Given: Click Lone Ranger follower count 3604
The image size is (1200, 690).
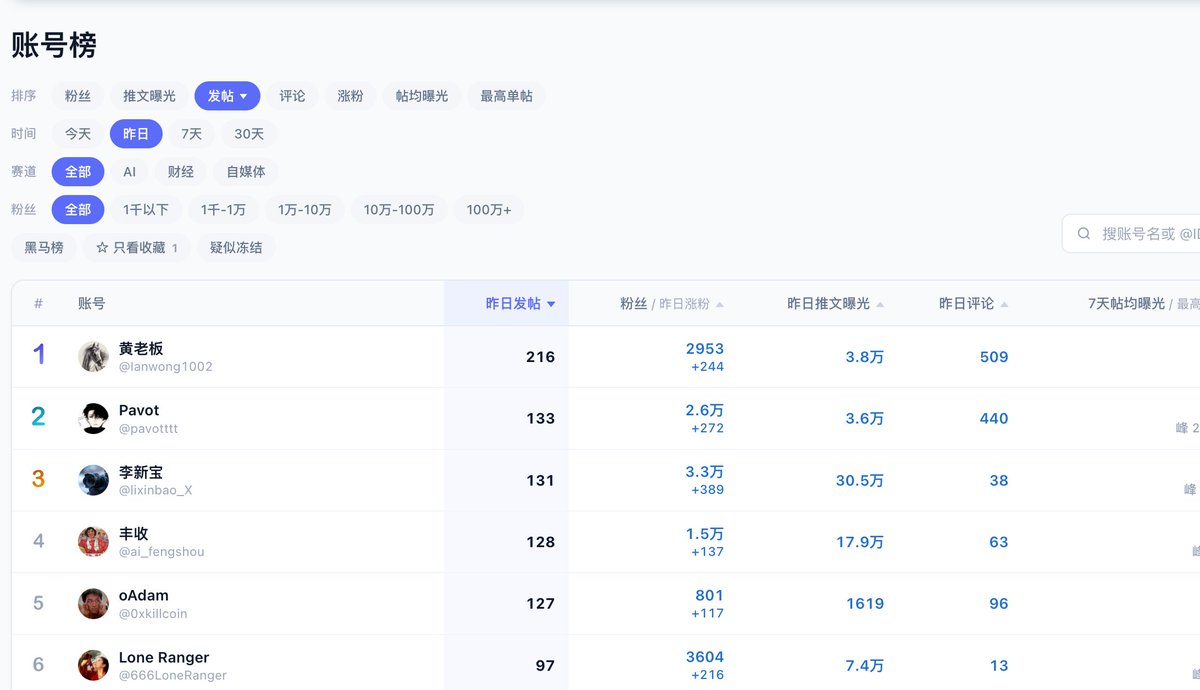Looking at the screenshot, I should 705,658.
